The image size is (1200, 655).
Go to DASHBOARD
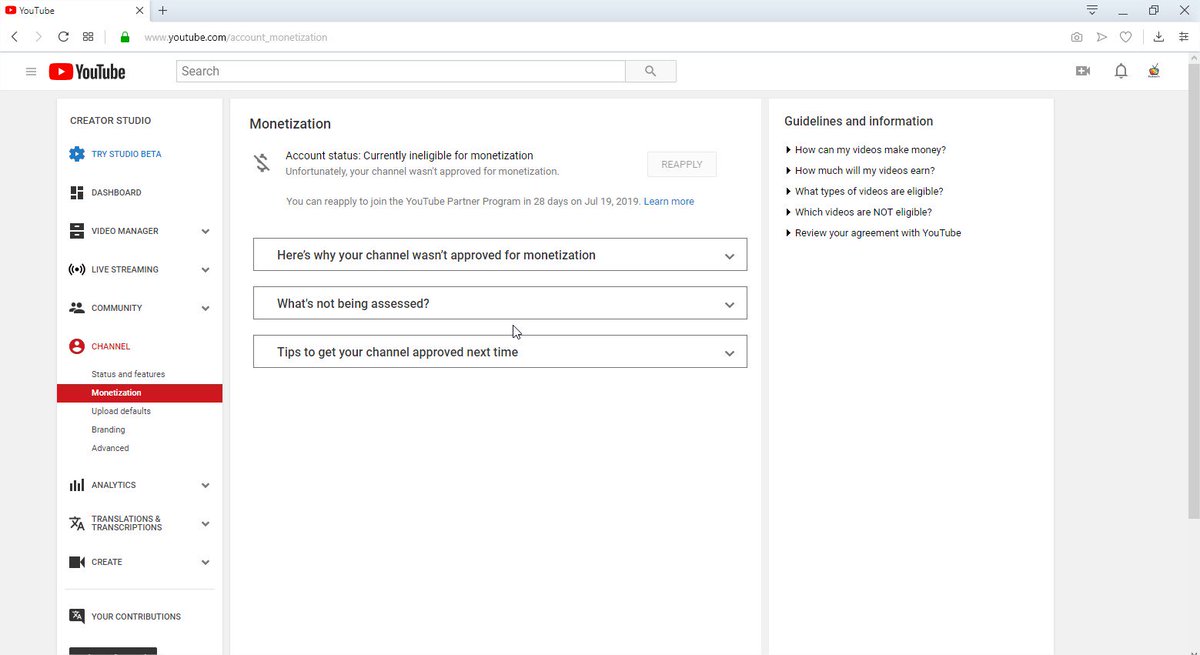116,192
